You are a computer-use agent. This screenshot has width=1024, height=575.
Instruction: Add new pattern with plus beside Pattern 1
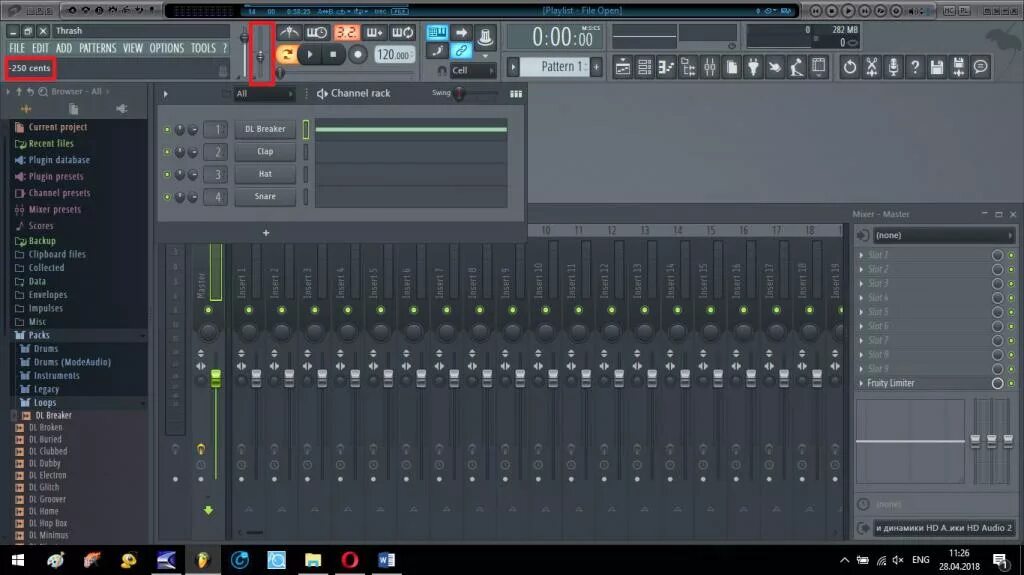[596, 67]
